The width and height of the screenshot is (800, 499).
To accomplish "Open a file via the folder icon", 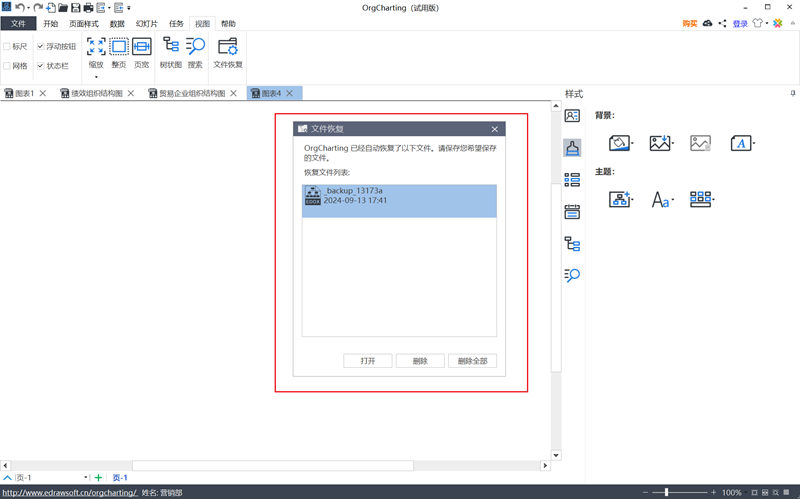I will 63,8.
